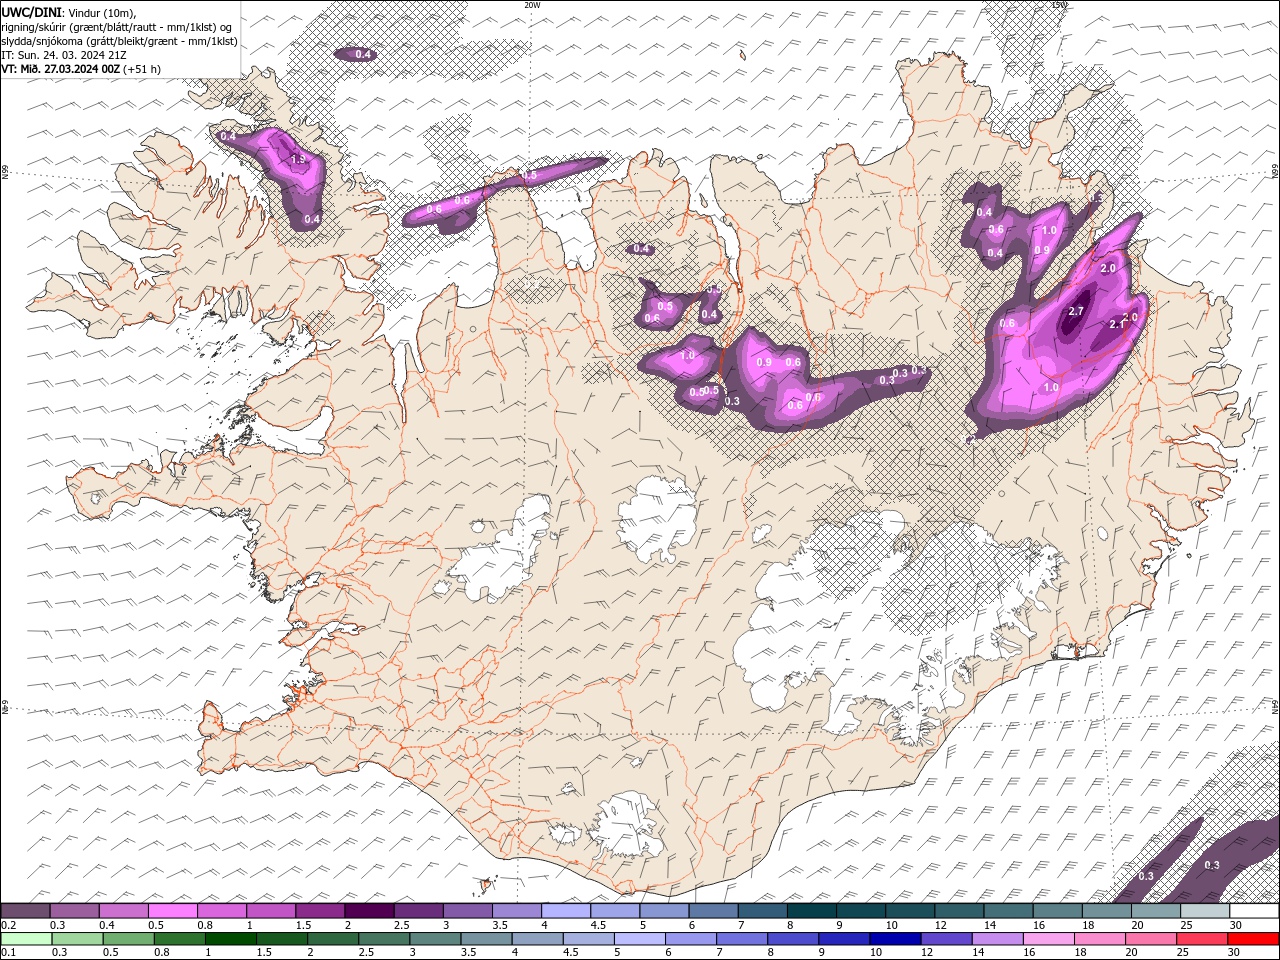Click the '12' label in the upper legend row
This screenshot has height=960, width=1280.
(x=941, y=925)
